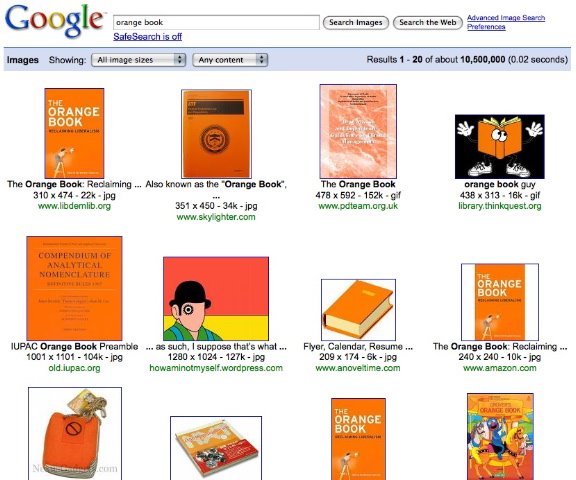Open the orange book with round seal thumbnail
This screenshot has height=480, width=576.
pos(216,134)
